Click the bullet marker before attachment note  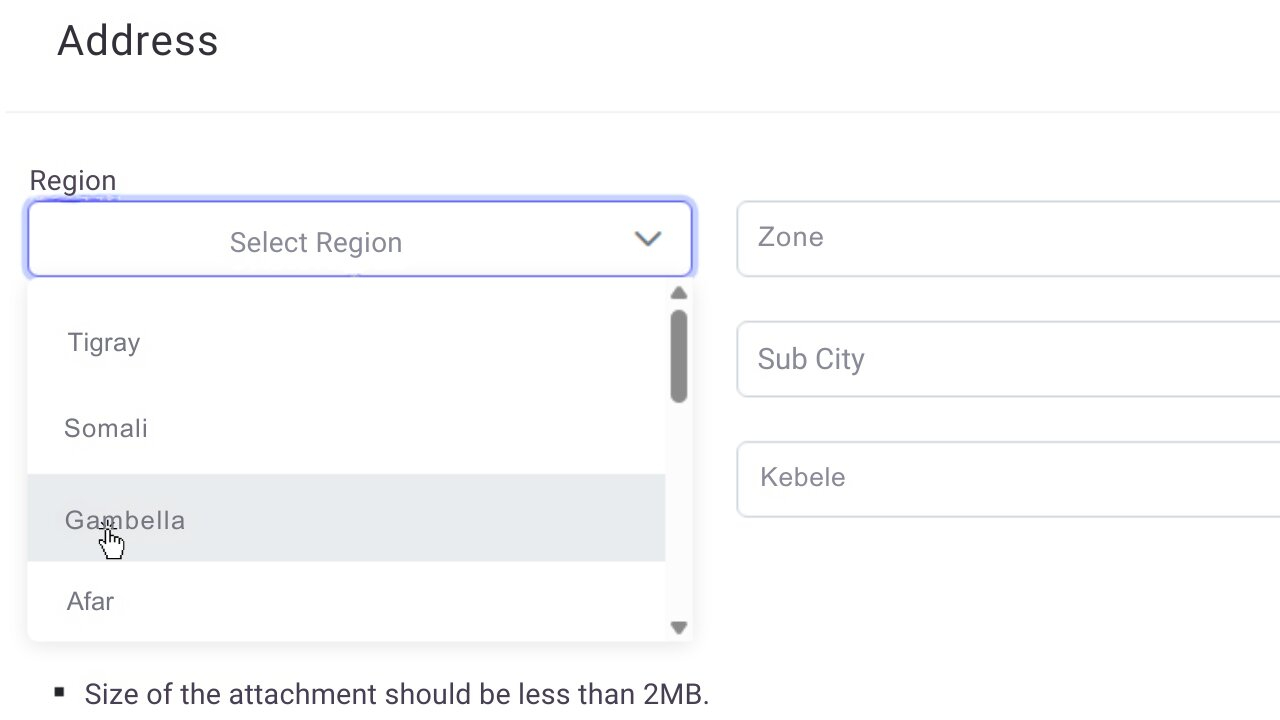60,692
